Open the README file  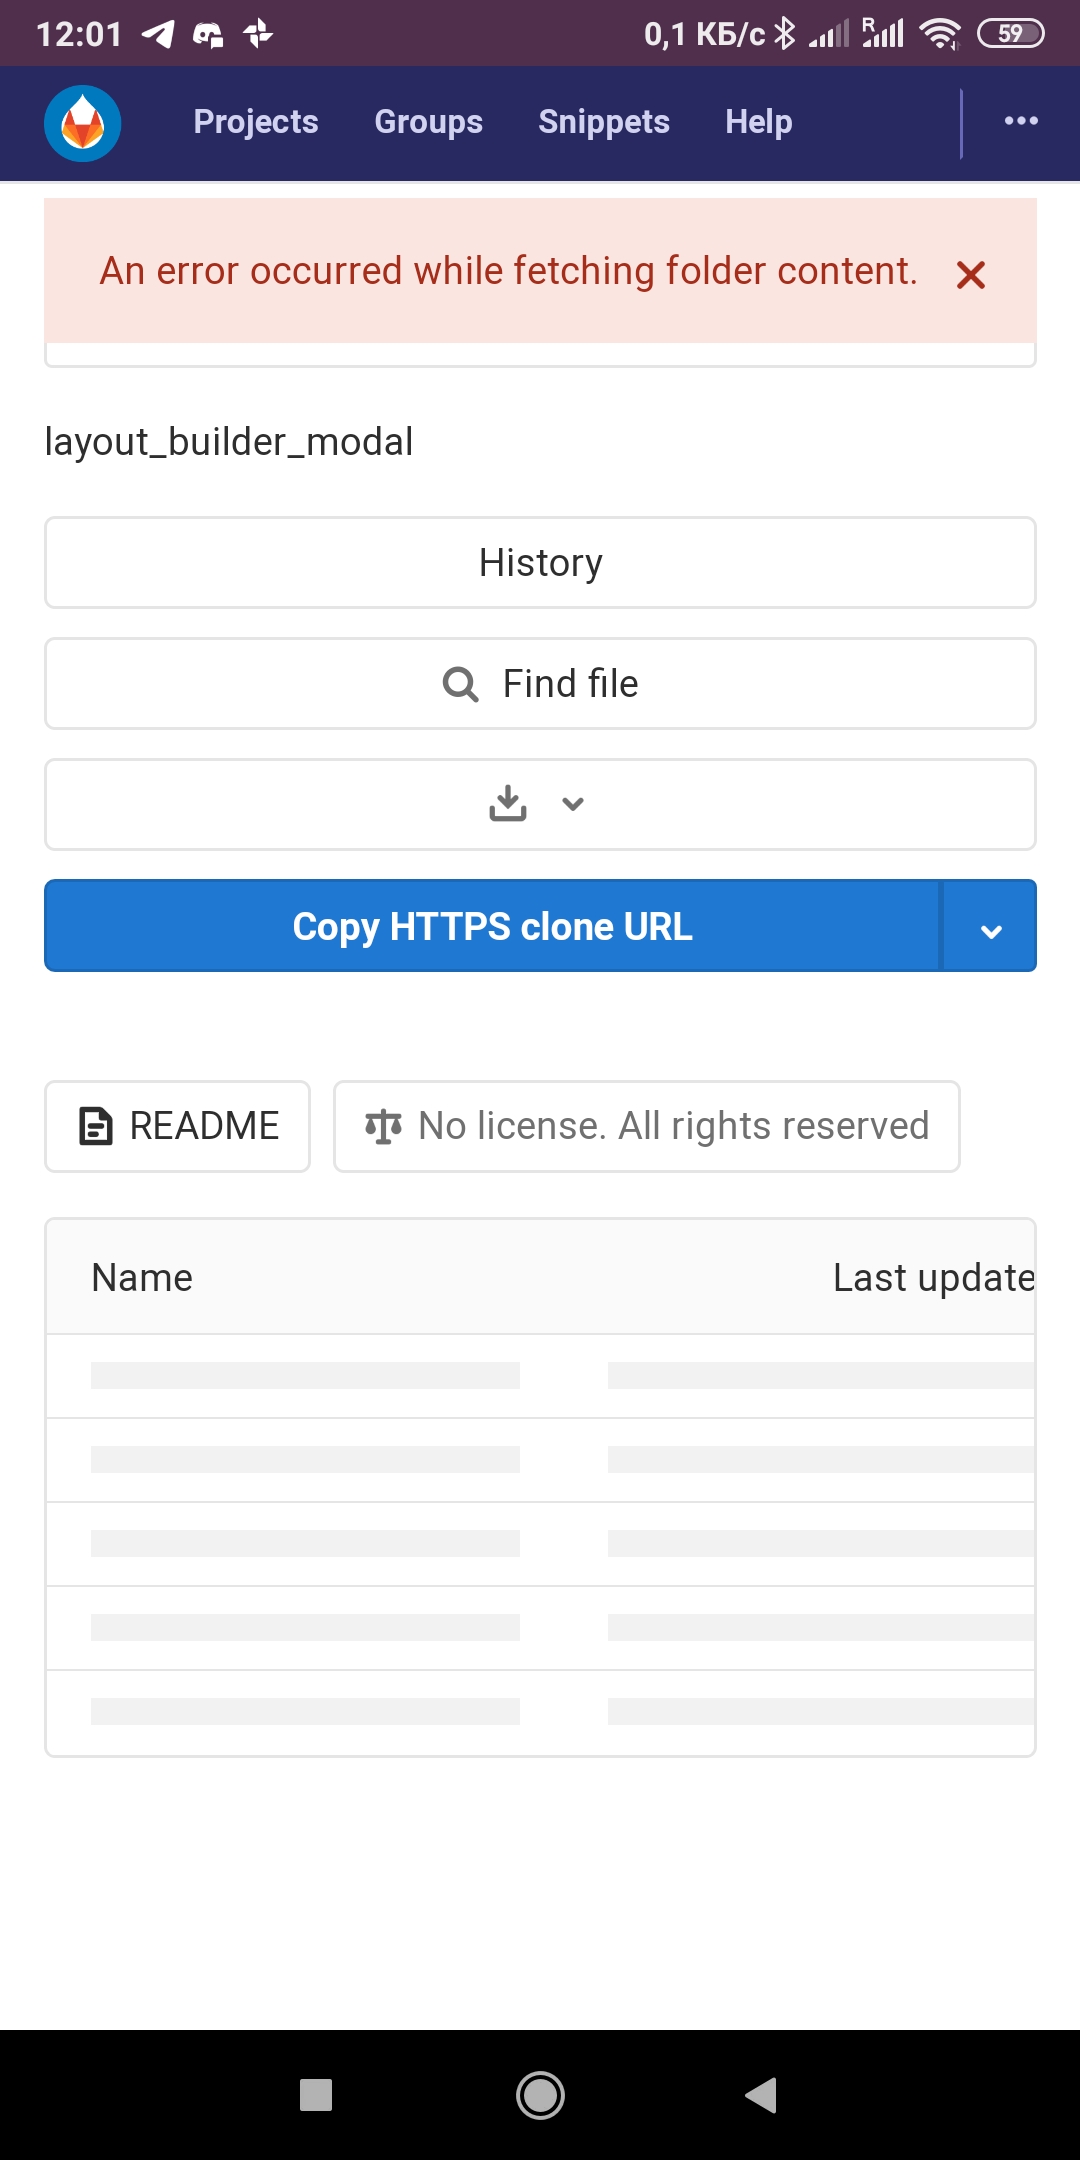coord(178,1126)
